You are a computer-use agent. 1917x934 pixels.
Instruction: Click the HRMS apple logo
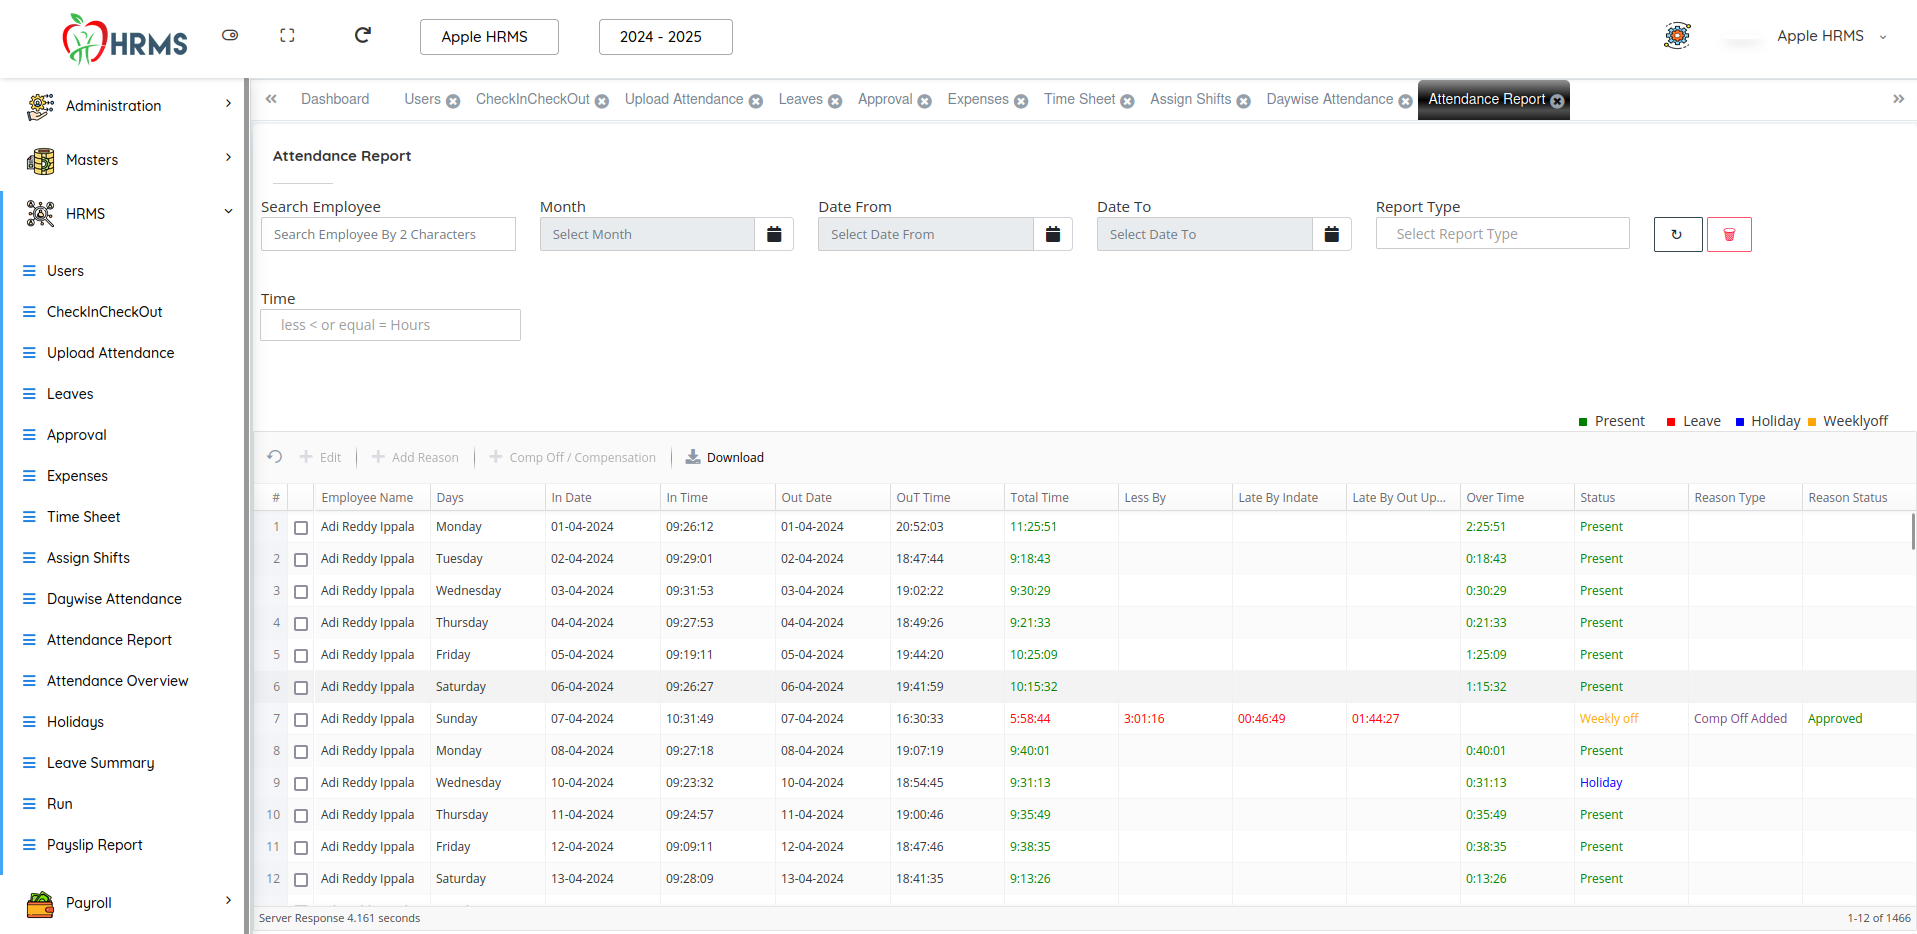point(125,39)
